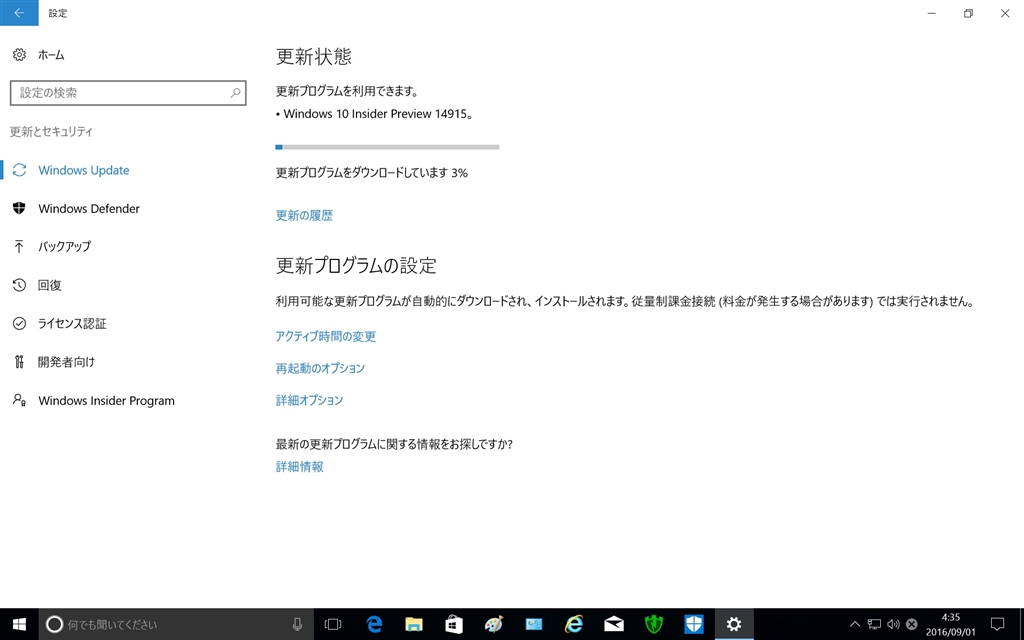This screenshot has height=640, width=1024.
Task: Open the ホーム gear icon
Action: pyautogui.click(x=20, y=55)
